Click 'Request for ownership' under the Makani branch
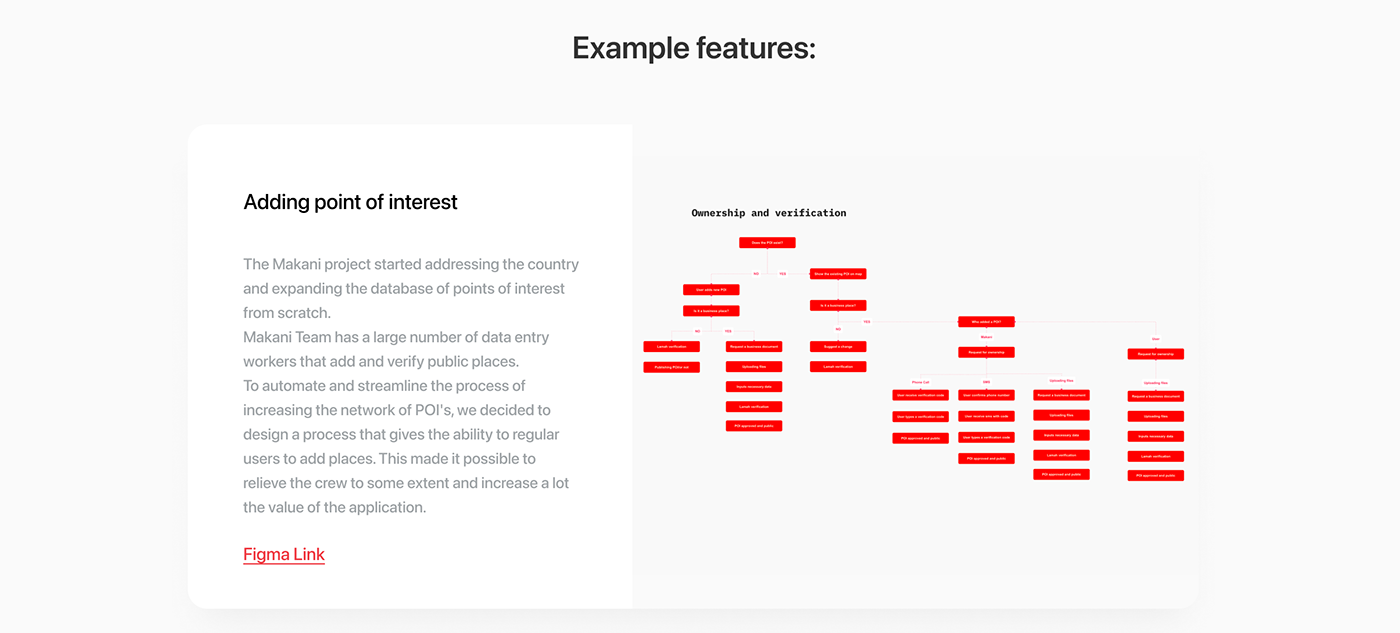 (x=986, y=352)
